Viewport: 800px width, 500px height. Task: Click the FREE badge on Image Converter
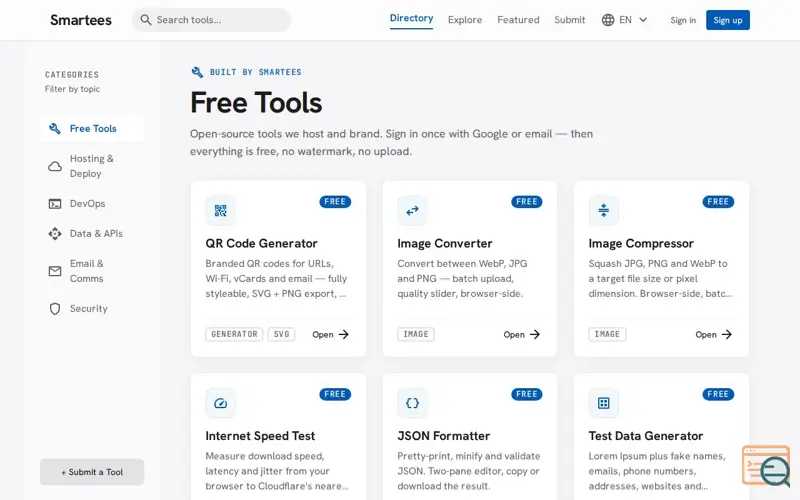527,202
